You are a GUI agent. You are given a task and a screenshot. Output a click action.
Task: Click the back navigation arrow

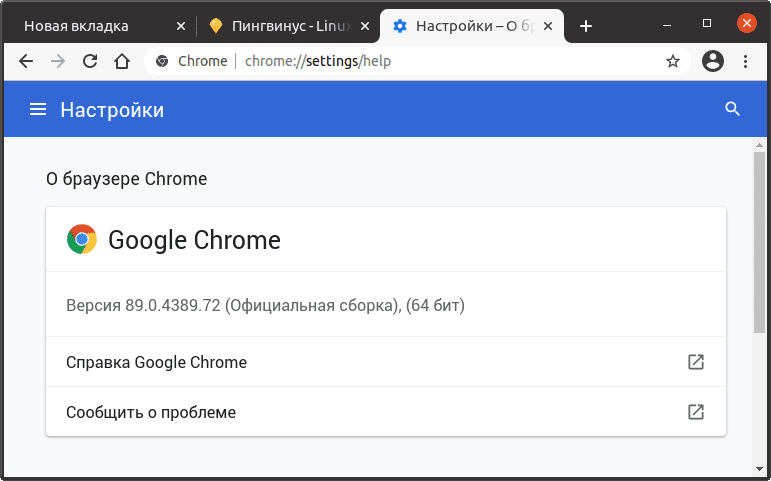coord(26,61)
